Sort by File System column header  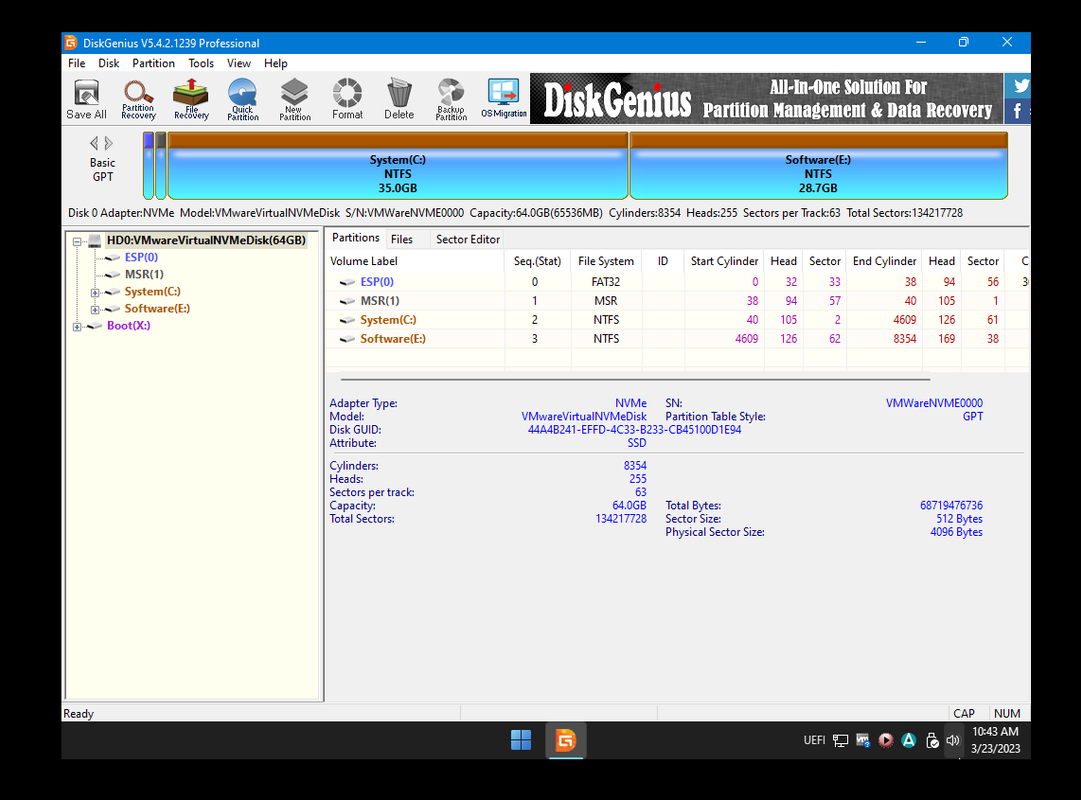pos(605,261)
